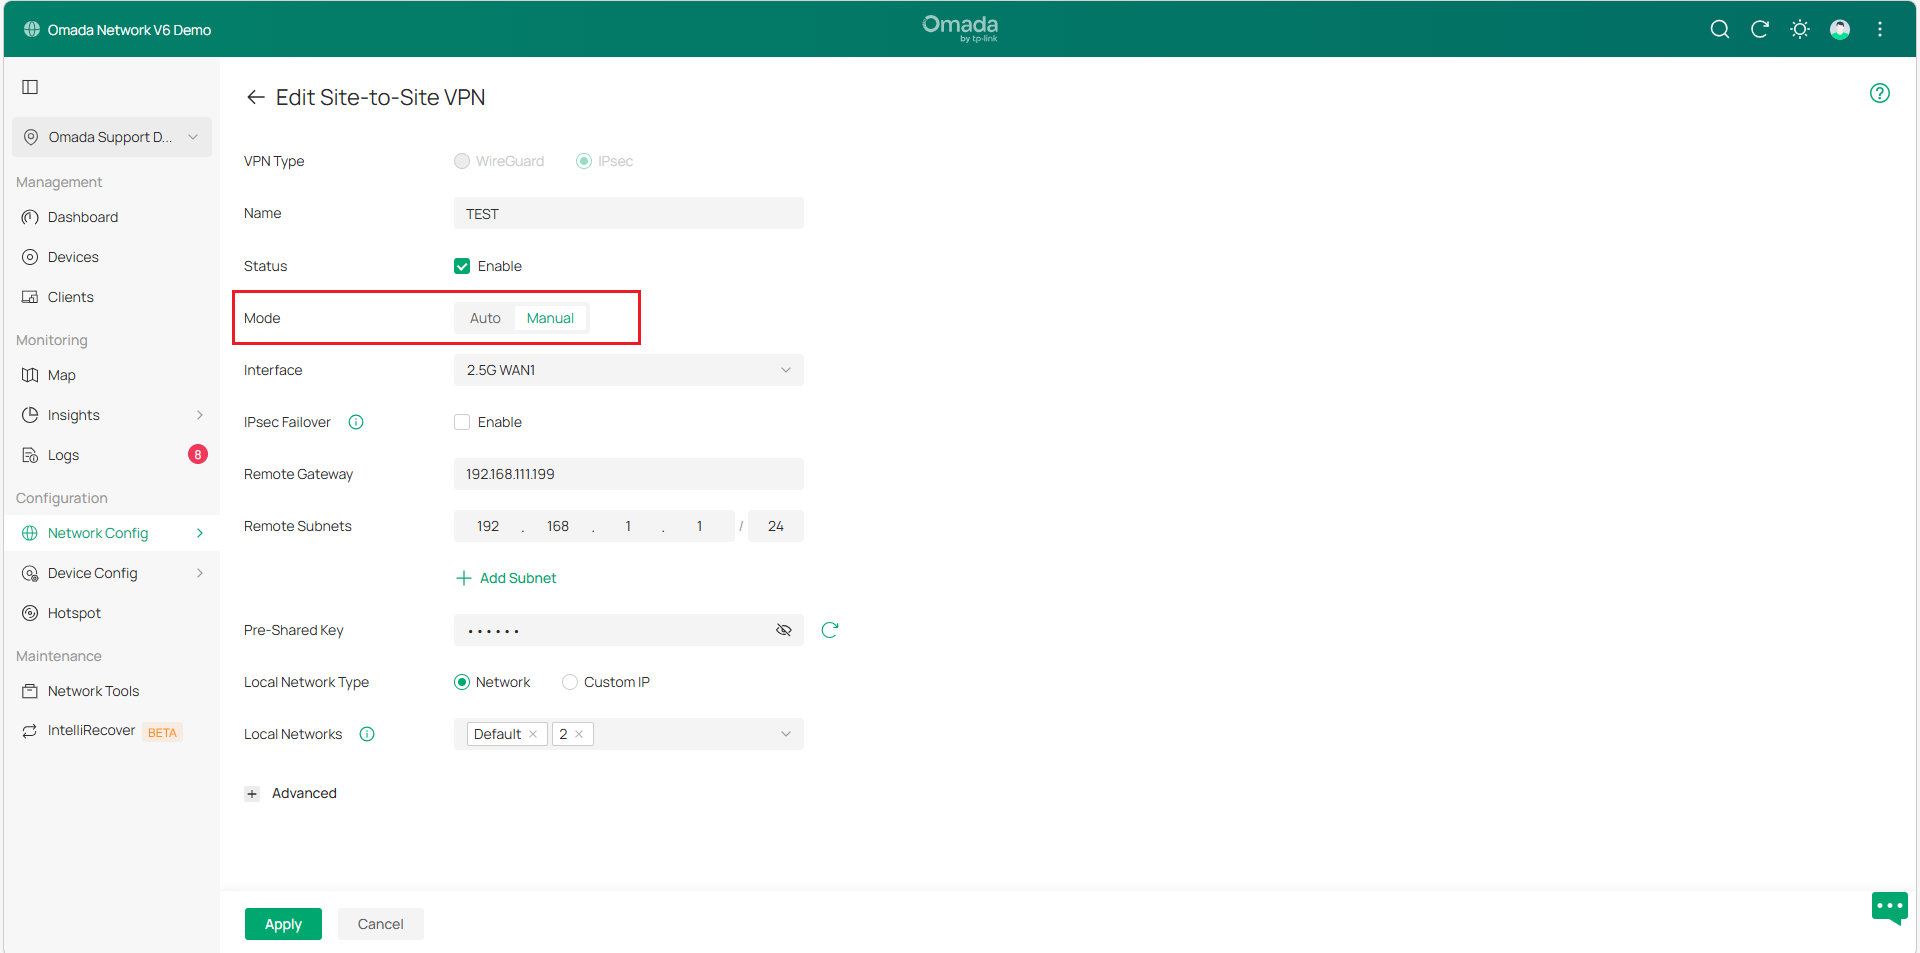1920x953 pixels.
Task: Add a new remote subnet
Action: tap(506, 578)
